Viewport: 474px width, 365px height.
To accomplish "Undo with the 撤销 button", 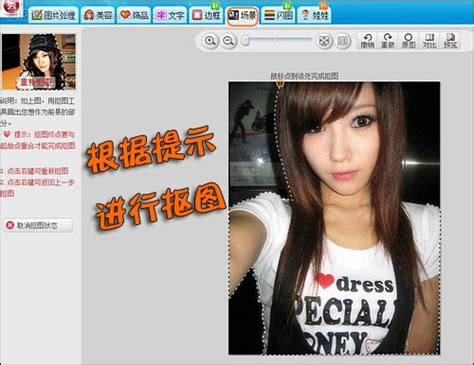I will coord(367,41).
